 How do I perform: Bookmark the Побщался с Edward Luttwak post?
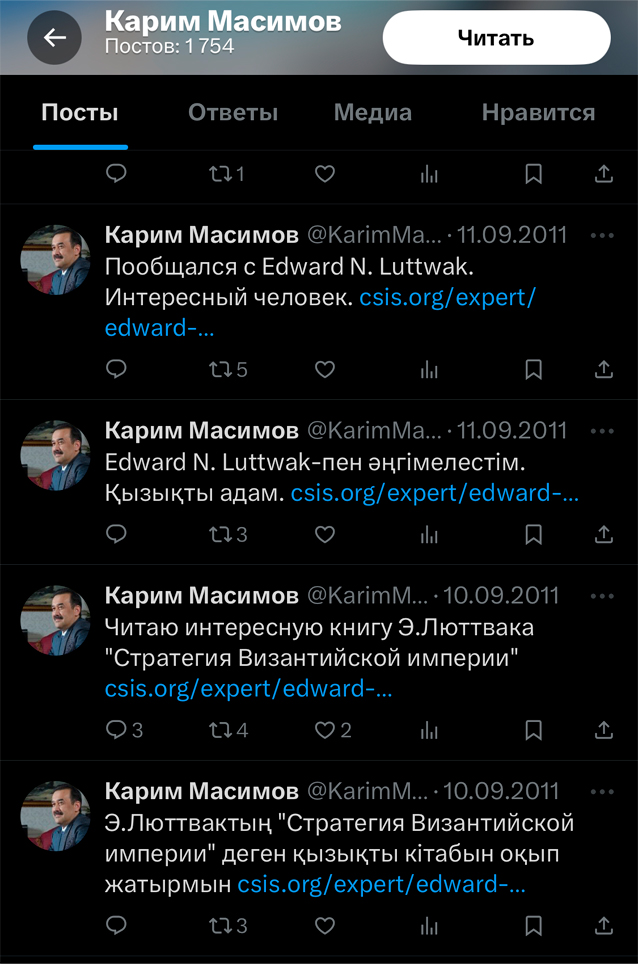tap(534, 369)
